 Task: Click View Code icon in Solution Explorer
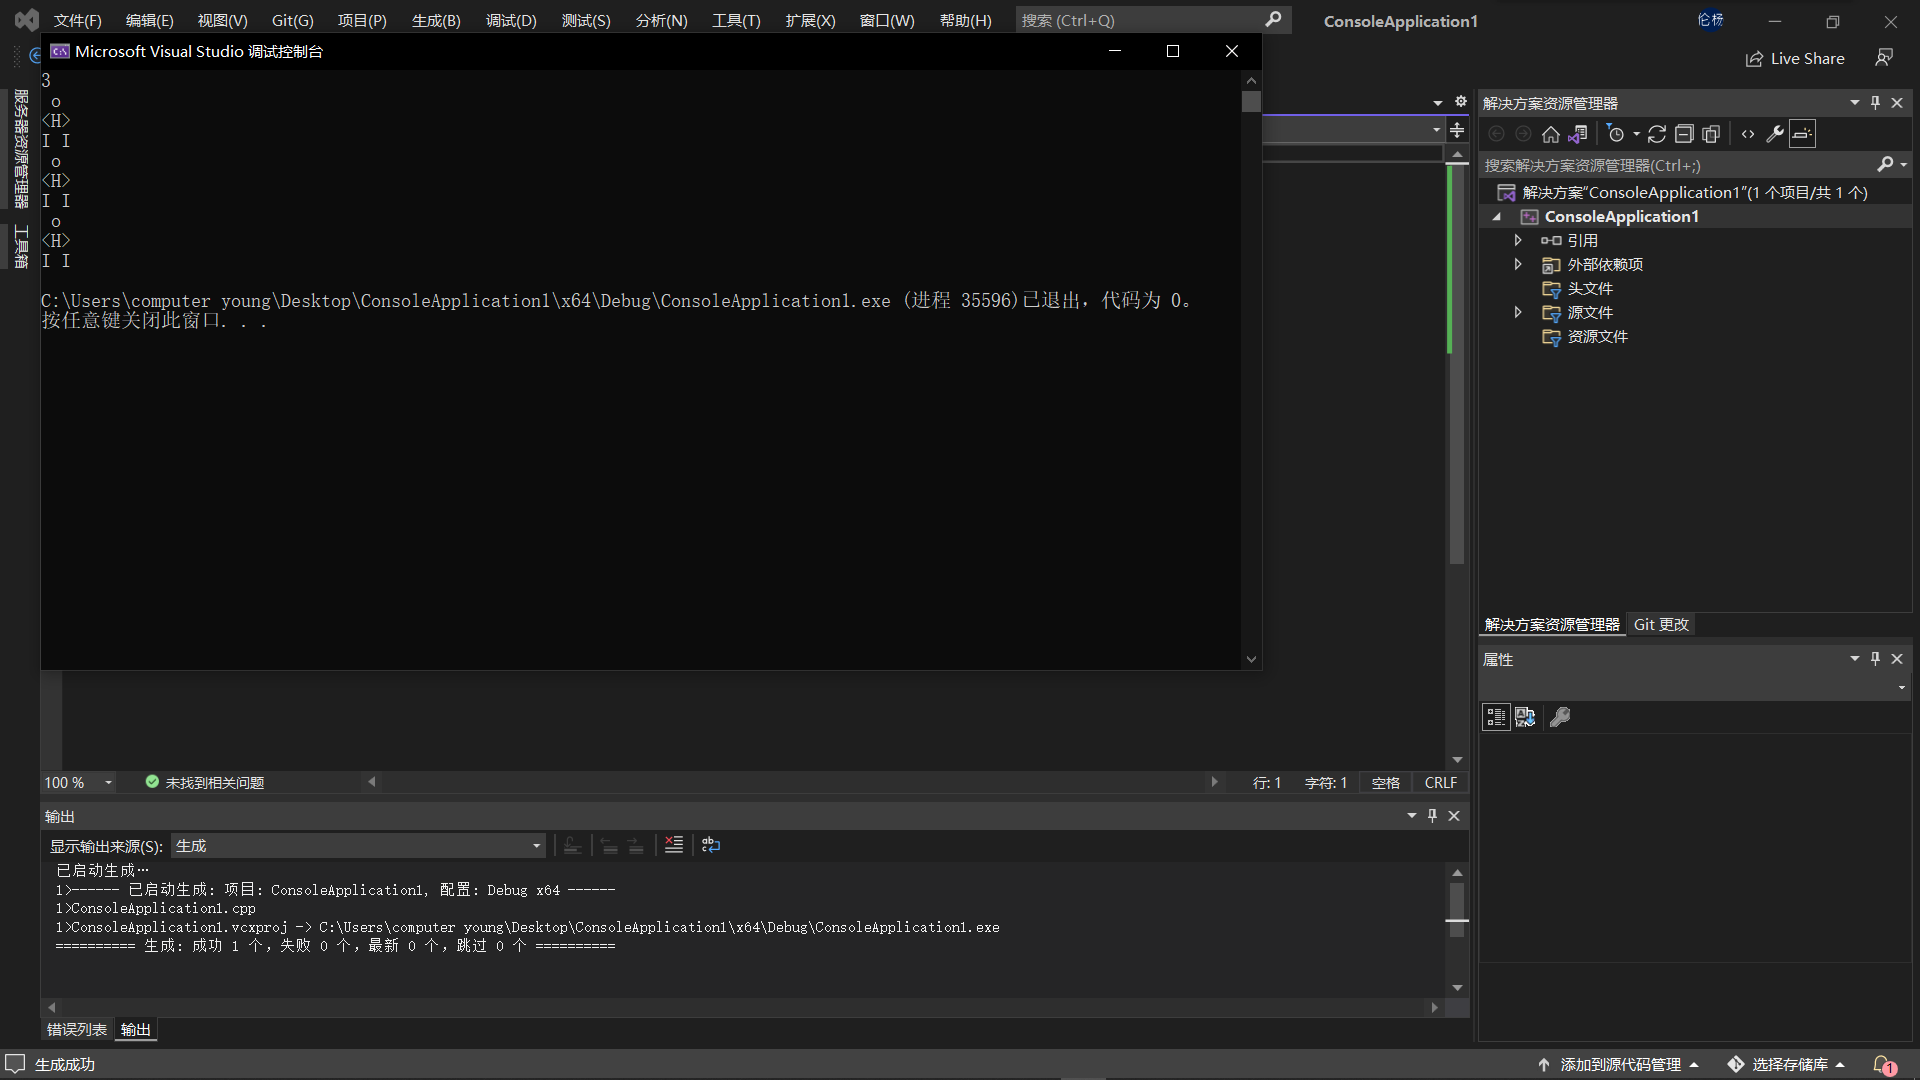(x=1748, y=134)
